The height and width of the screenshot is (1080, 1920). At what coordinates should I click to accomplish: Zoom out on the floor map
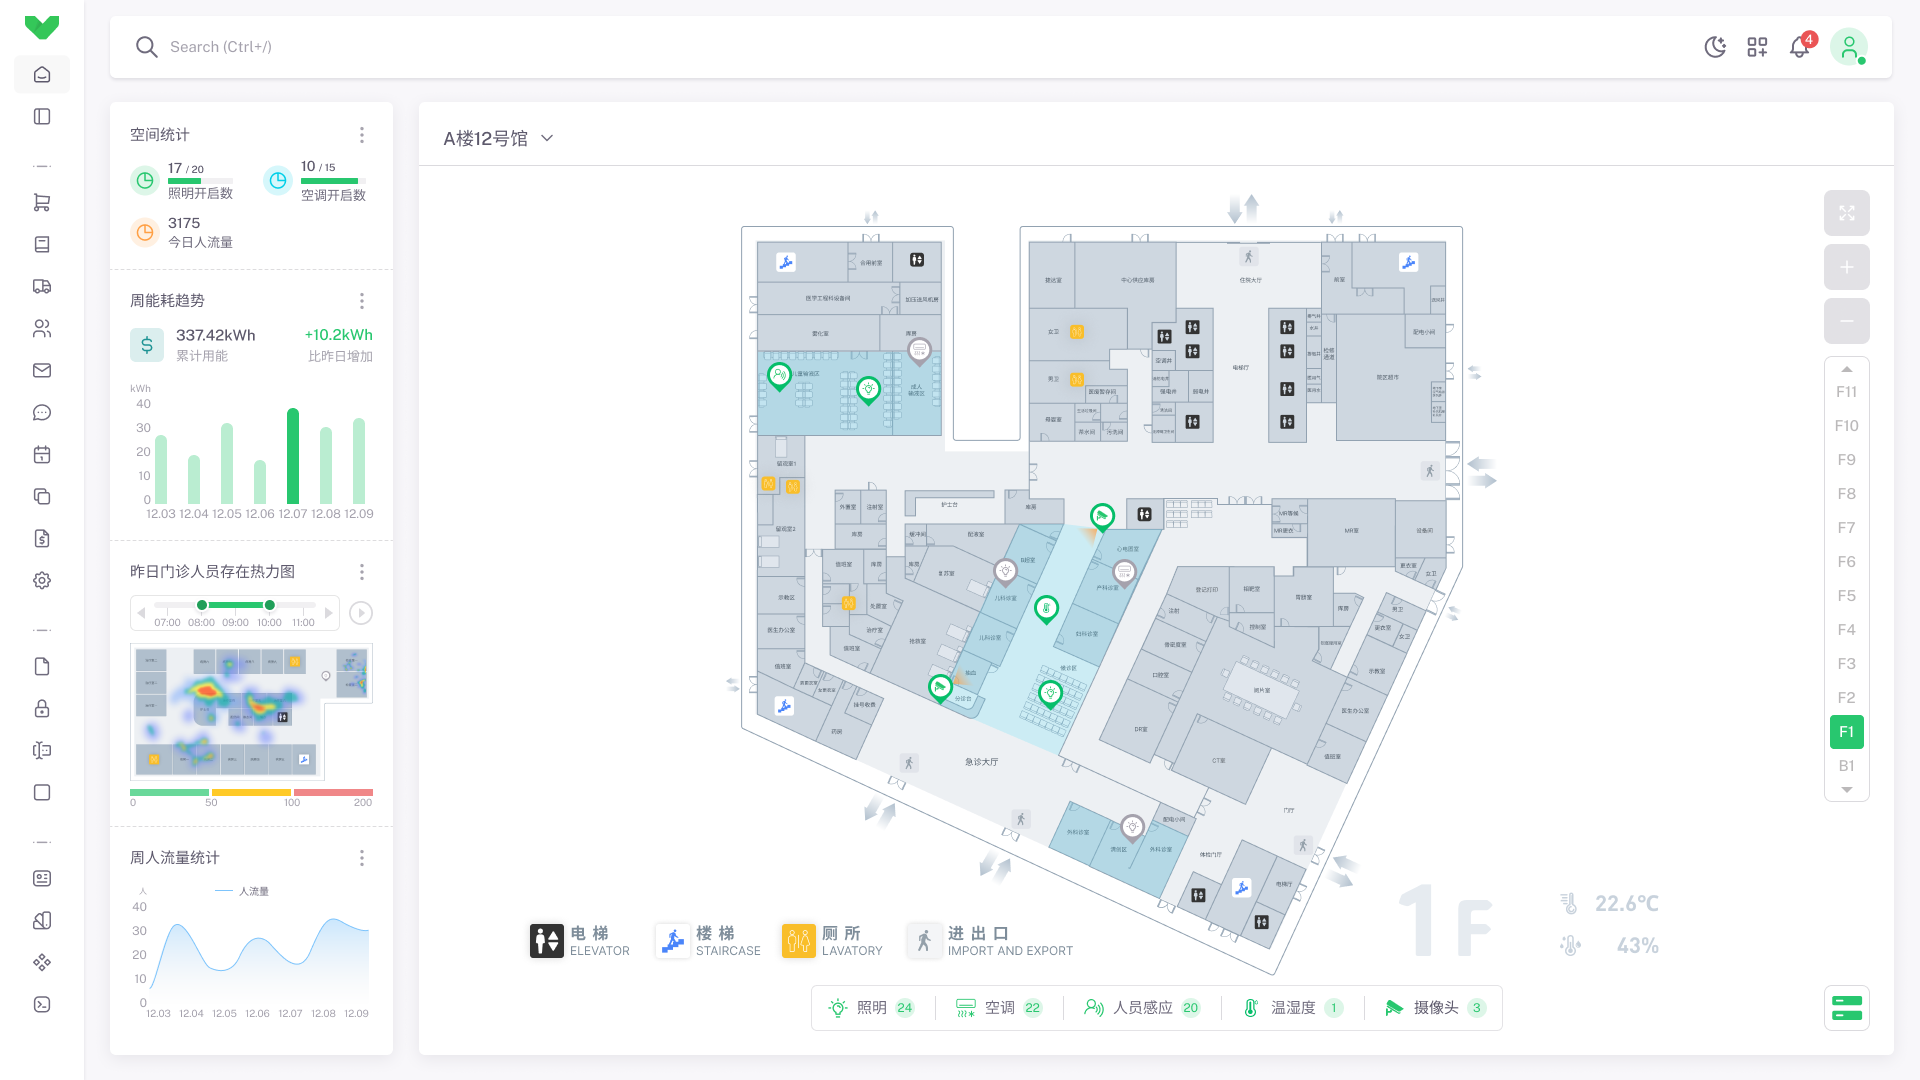1846,321
